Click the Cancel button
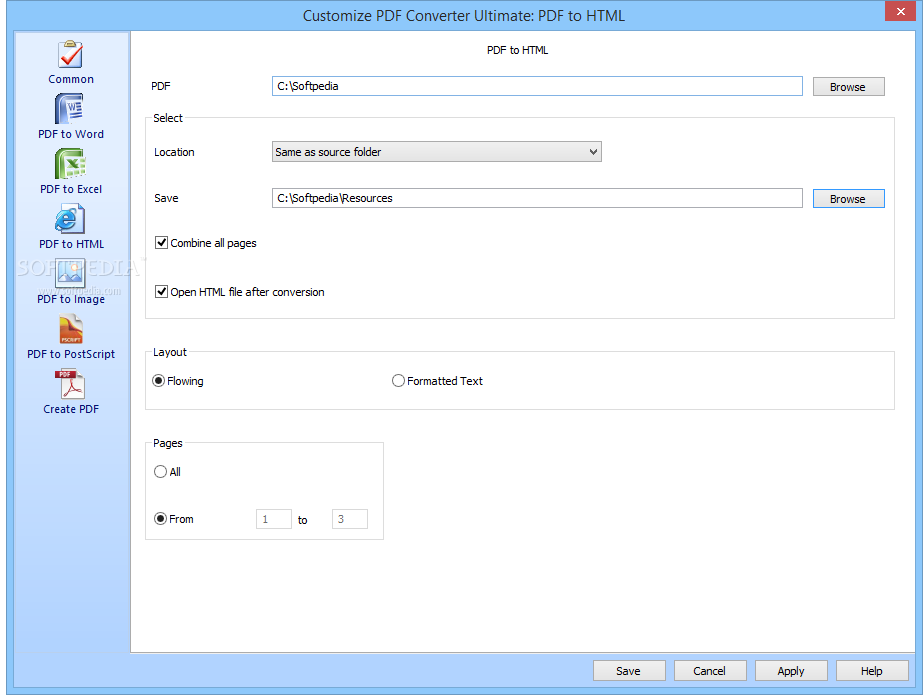This screenshot has width=923, height=695. pos(710,671)
